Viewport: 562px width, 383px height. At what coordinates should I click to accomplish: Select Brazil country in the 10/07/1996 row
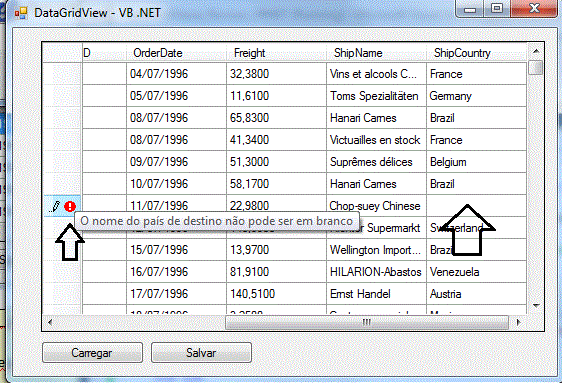click(476, 184)
